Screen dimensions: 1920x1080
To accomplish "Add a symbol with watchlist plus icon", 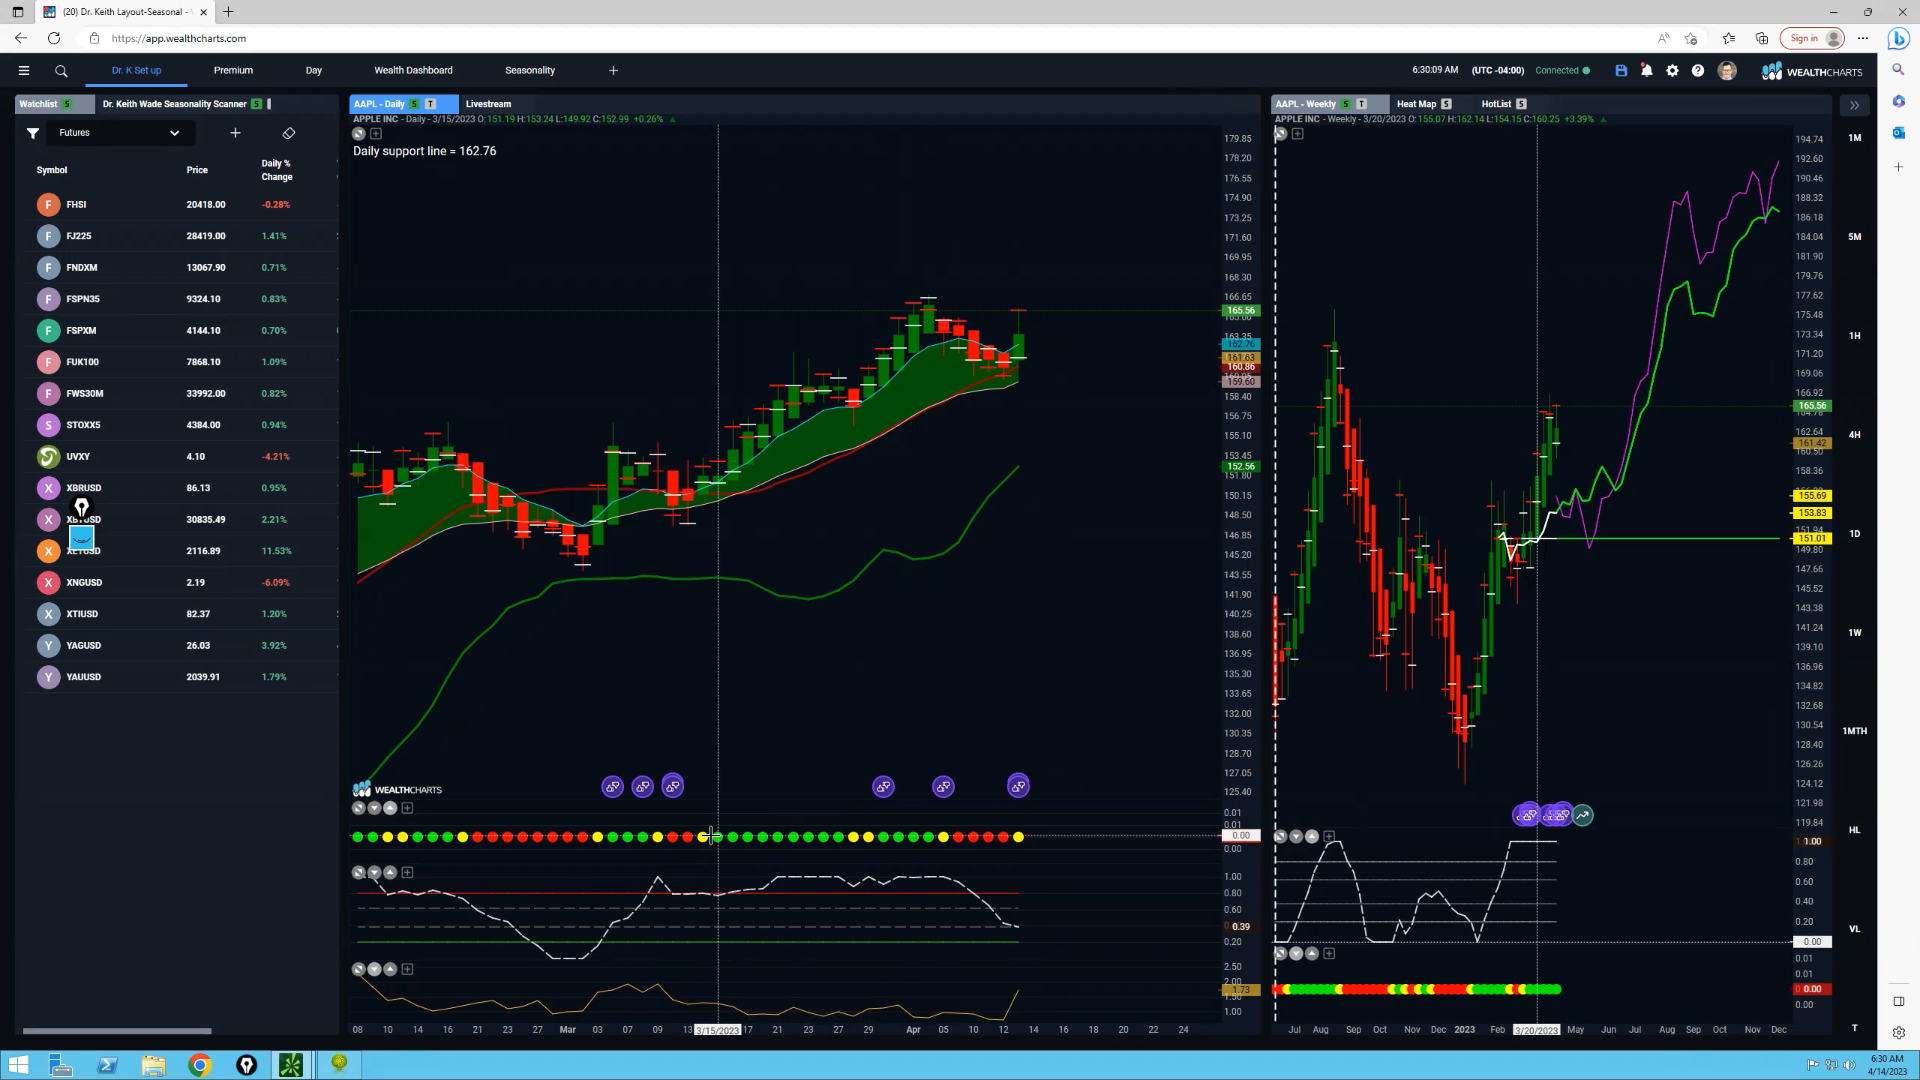I will point(235,133).
